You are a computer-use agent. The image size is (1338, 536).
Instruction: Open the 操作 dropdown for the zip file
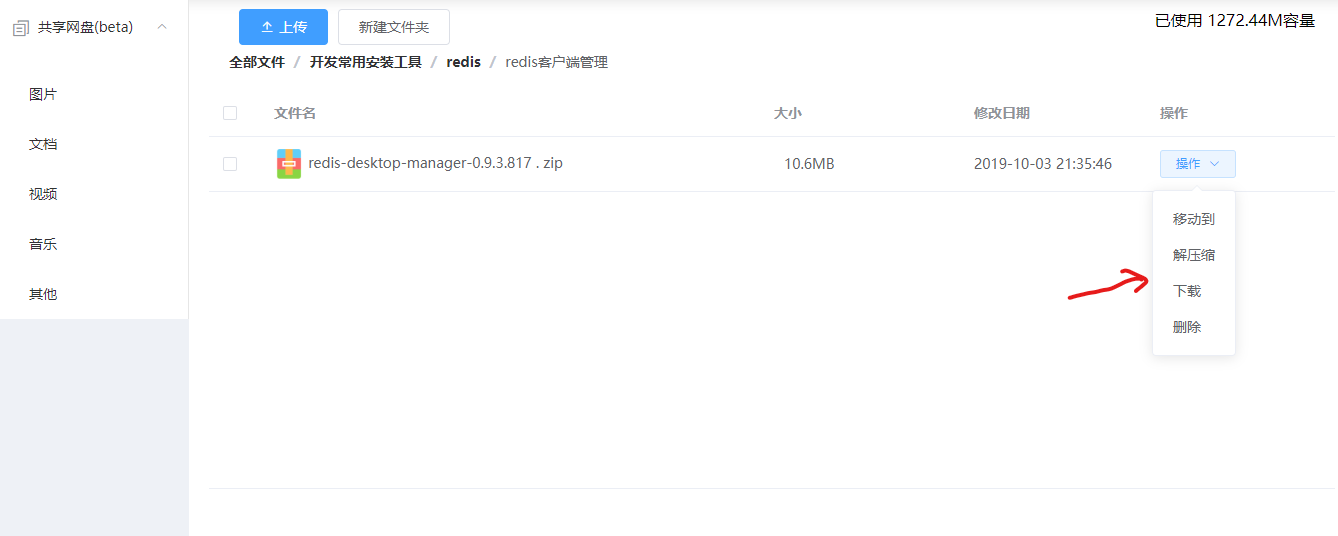pos(1198,164)
